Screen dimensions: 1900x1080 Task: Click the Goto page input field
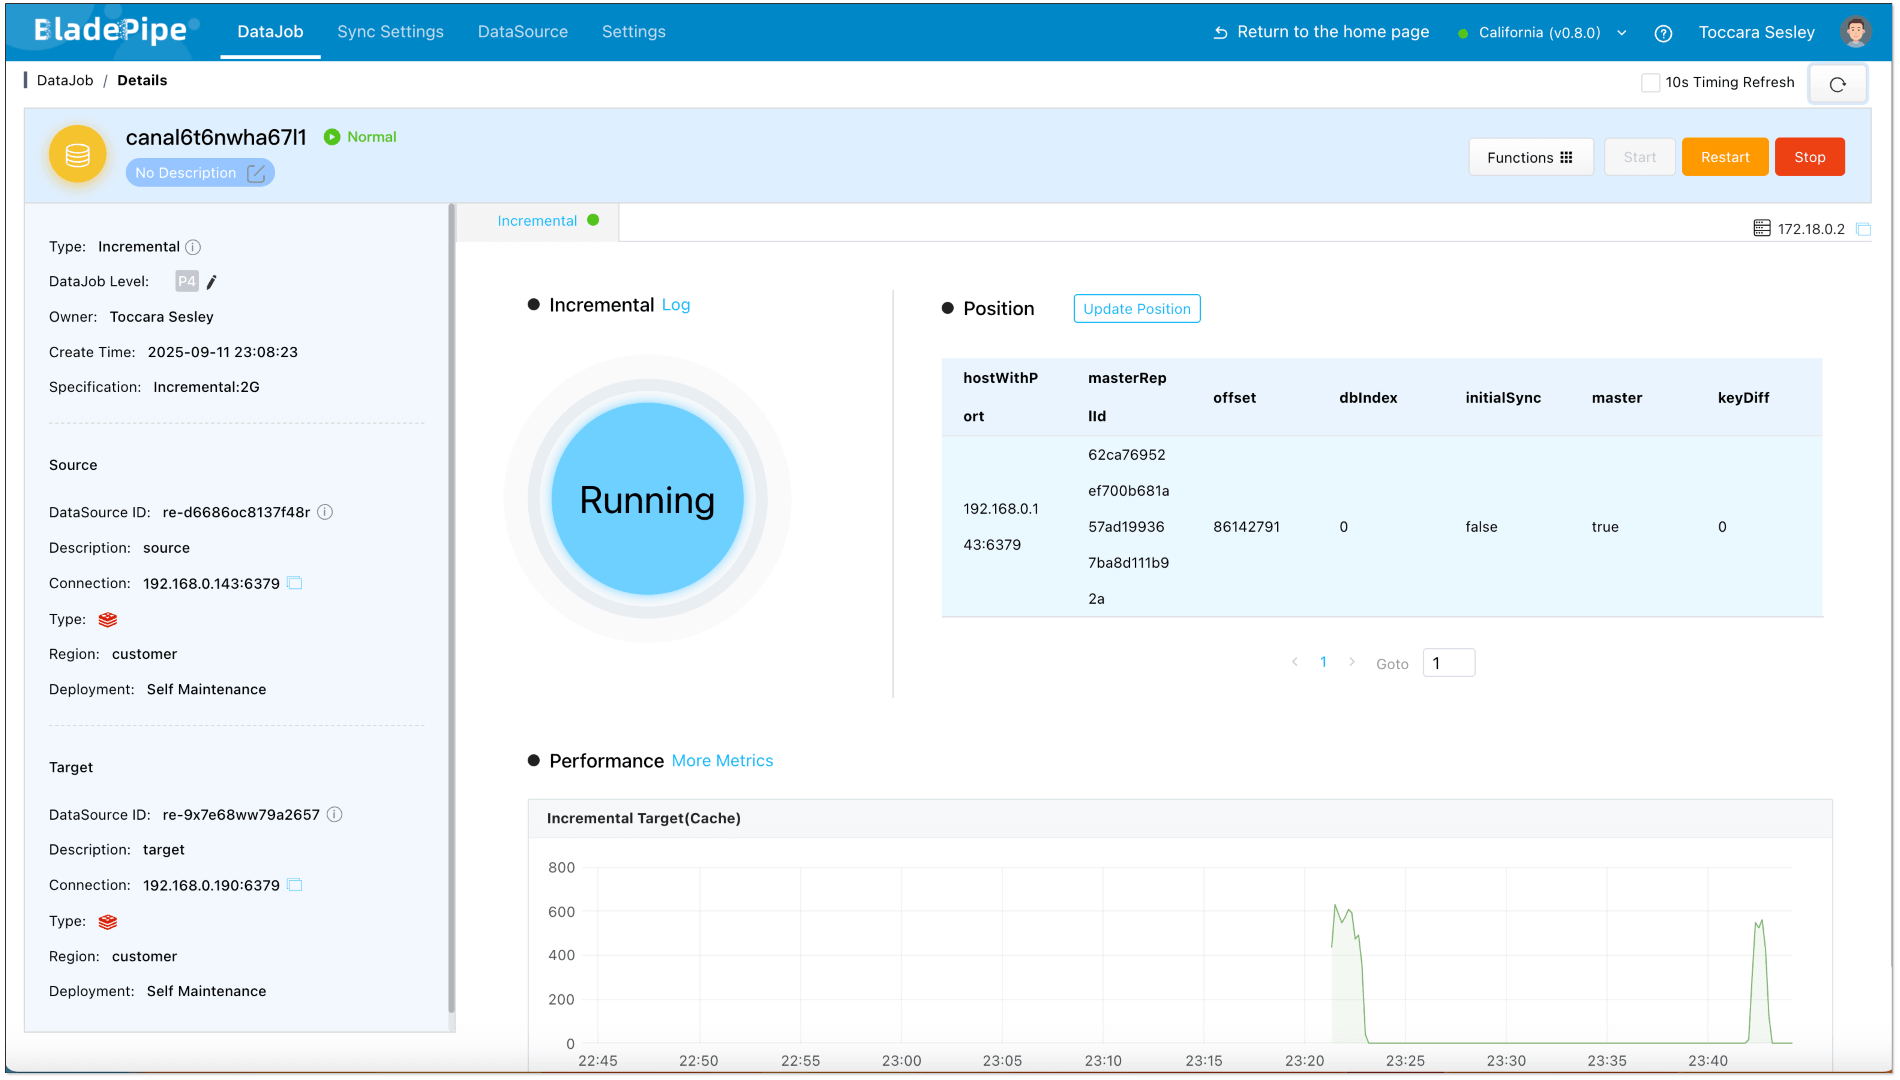(x=1448, y=663)
